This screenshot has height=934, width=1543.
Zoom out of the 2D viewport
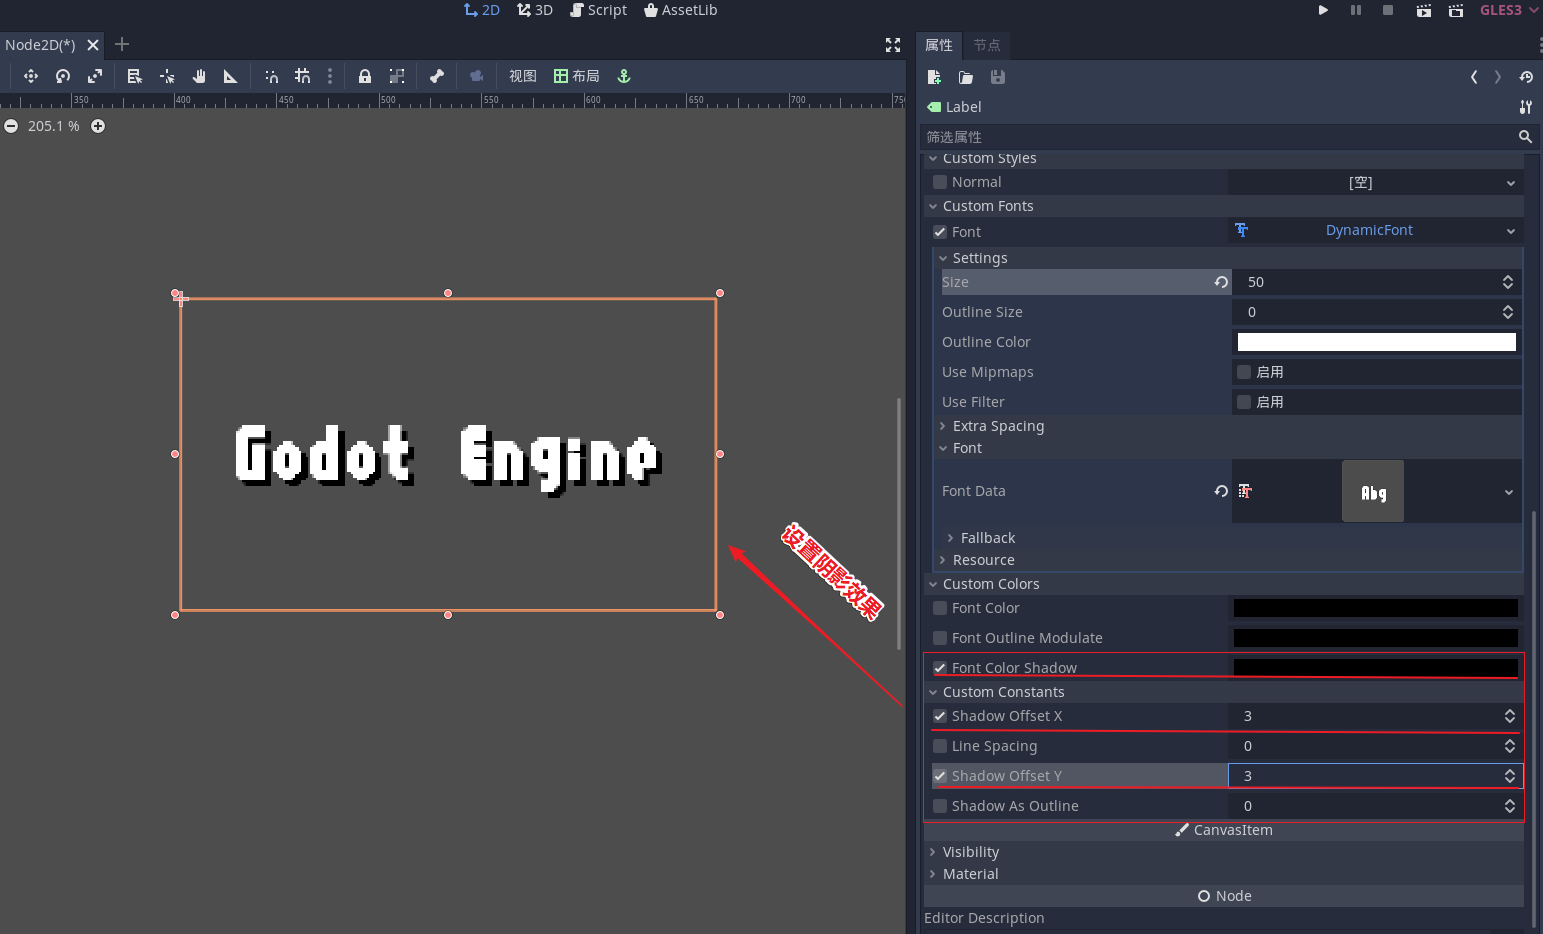[x=11, y=126]
